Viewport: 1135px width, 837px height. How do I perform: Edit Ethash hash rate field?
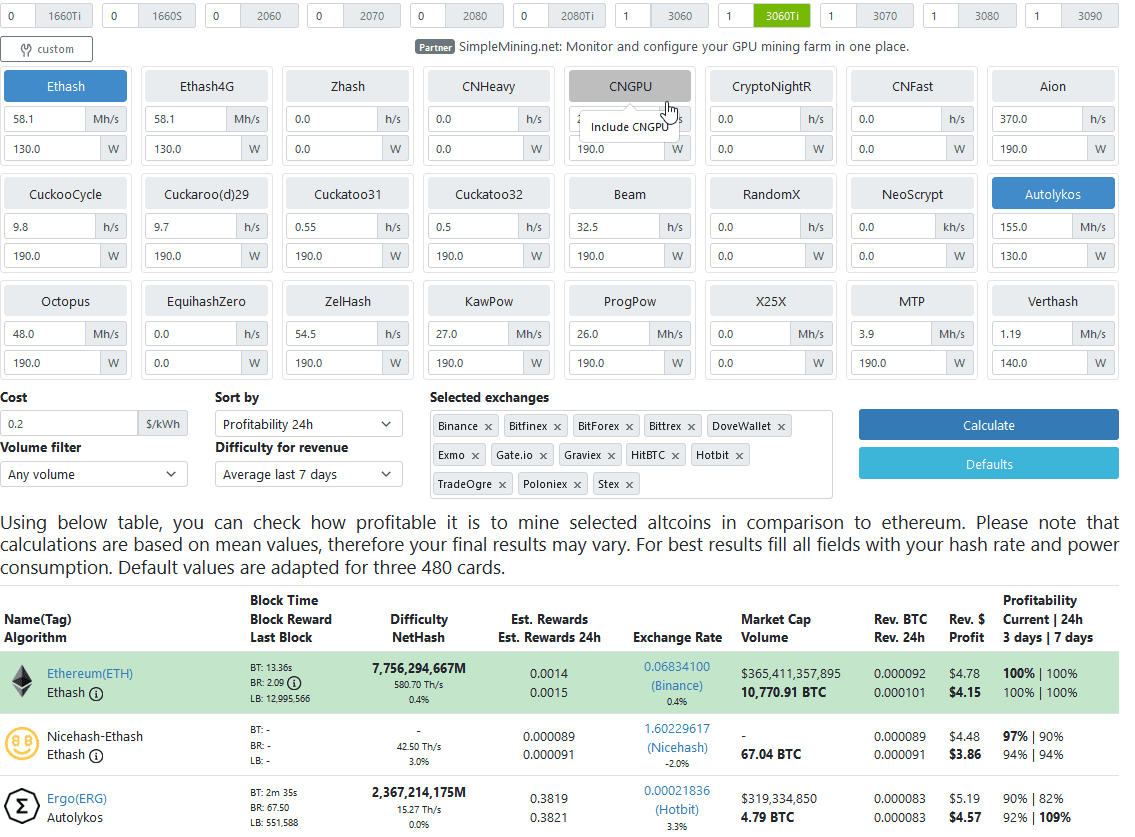click(x=45, y=119)
